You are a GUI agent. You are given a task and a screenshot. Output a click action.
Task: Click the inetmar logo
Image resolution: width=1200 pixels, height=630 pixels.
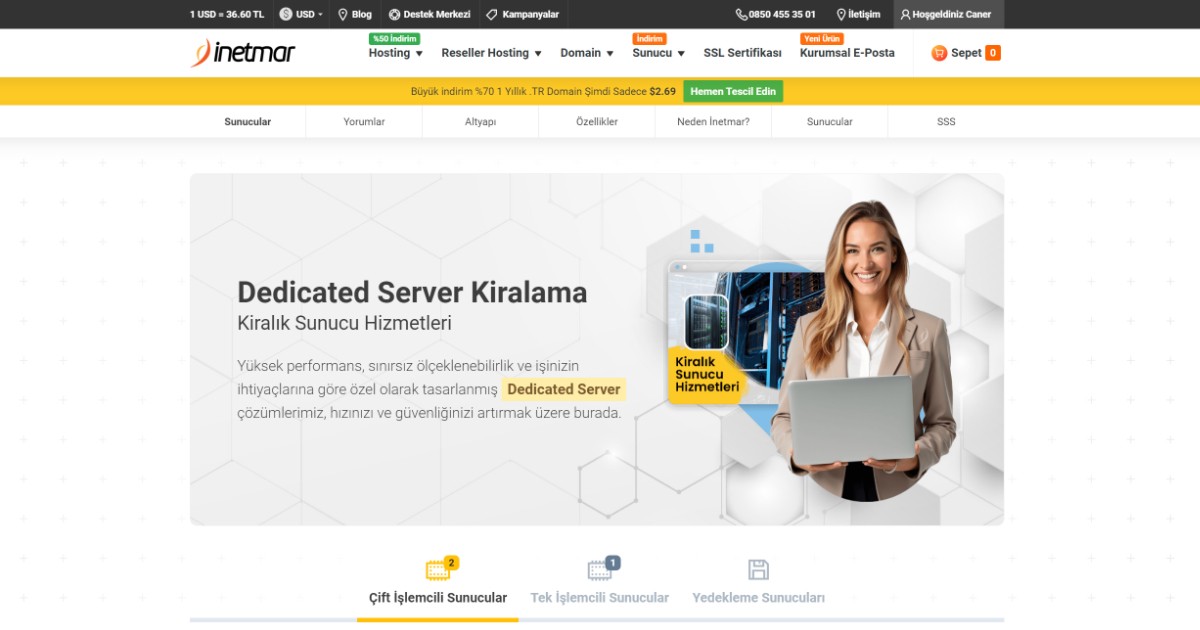point(243,52)
